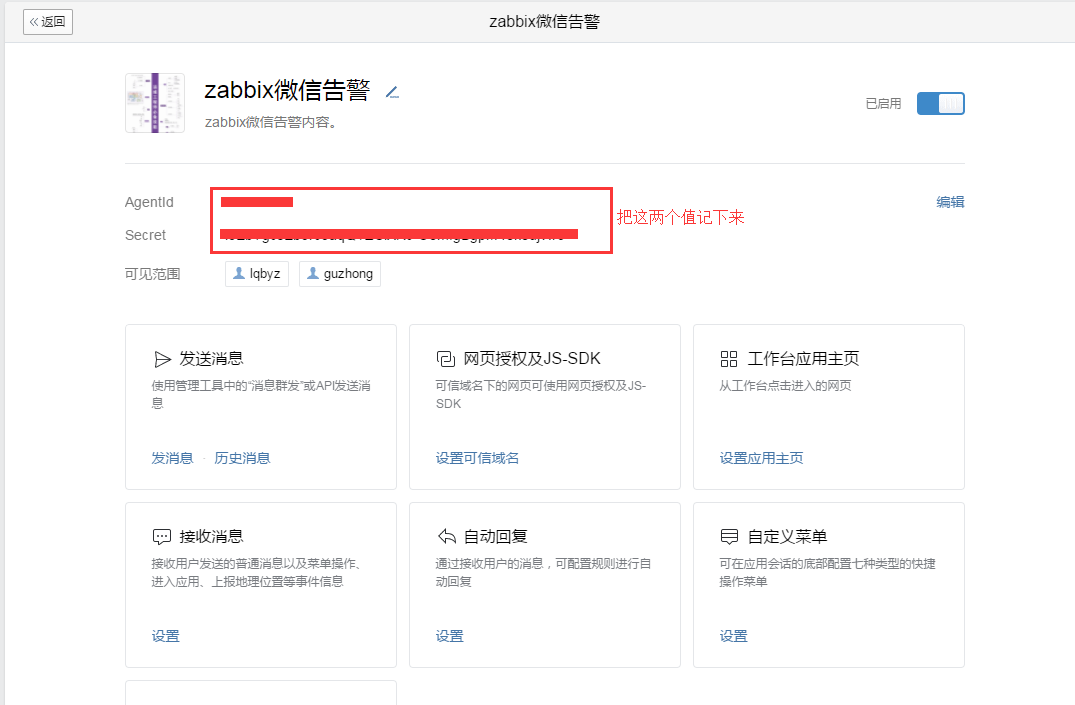Open 设置 under 自定义菜单
This screenshot has height=705, width=1075.
point(734,636)
